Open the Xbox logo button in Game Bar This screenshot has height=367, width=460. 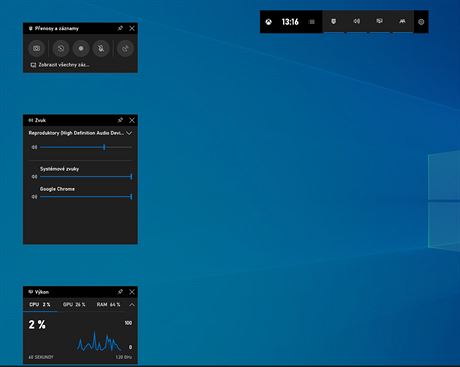[268, 22]
